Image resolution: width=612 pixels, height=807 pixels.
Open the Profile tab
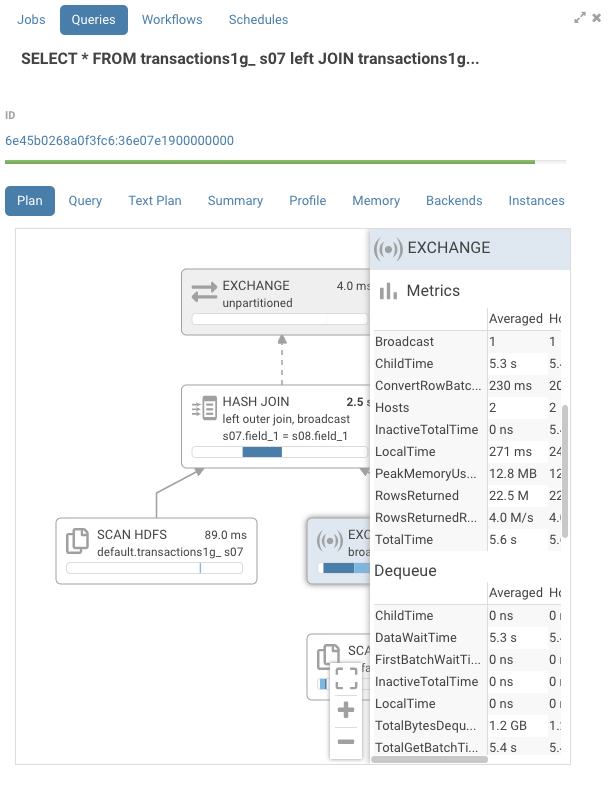(x=307, y=201)
